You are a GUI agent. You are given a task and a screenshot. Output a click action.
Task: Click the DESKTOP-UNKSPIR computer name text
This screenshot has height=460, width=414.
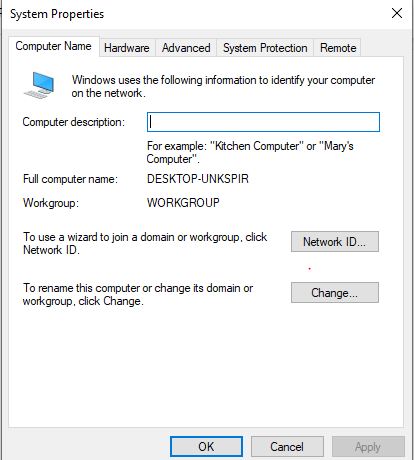click(198, 179)
